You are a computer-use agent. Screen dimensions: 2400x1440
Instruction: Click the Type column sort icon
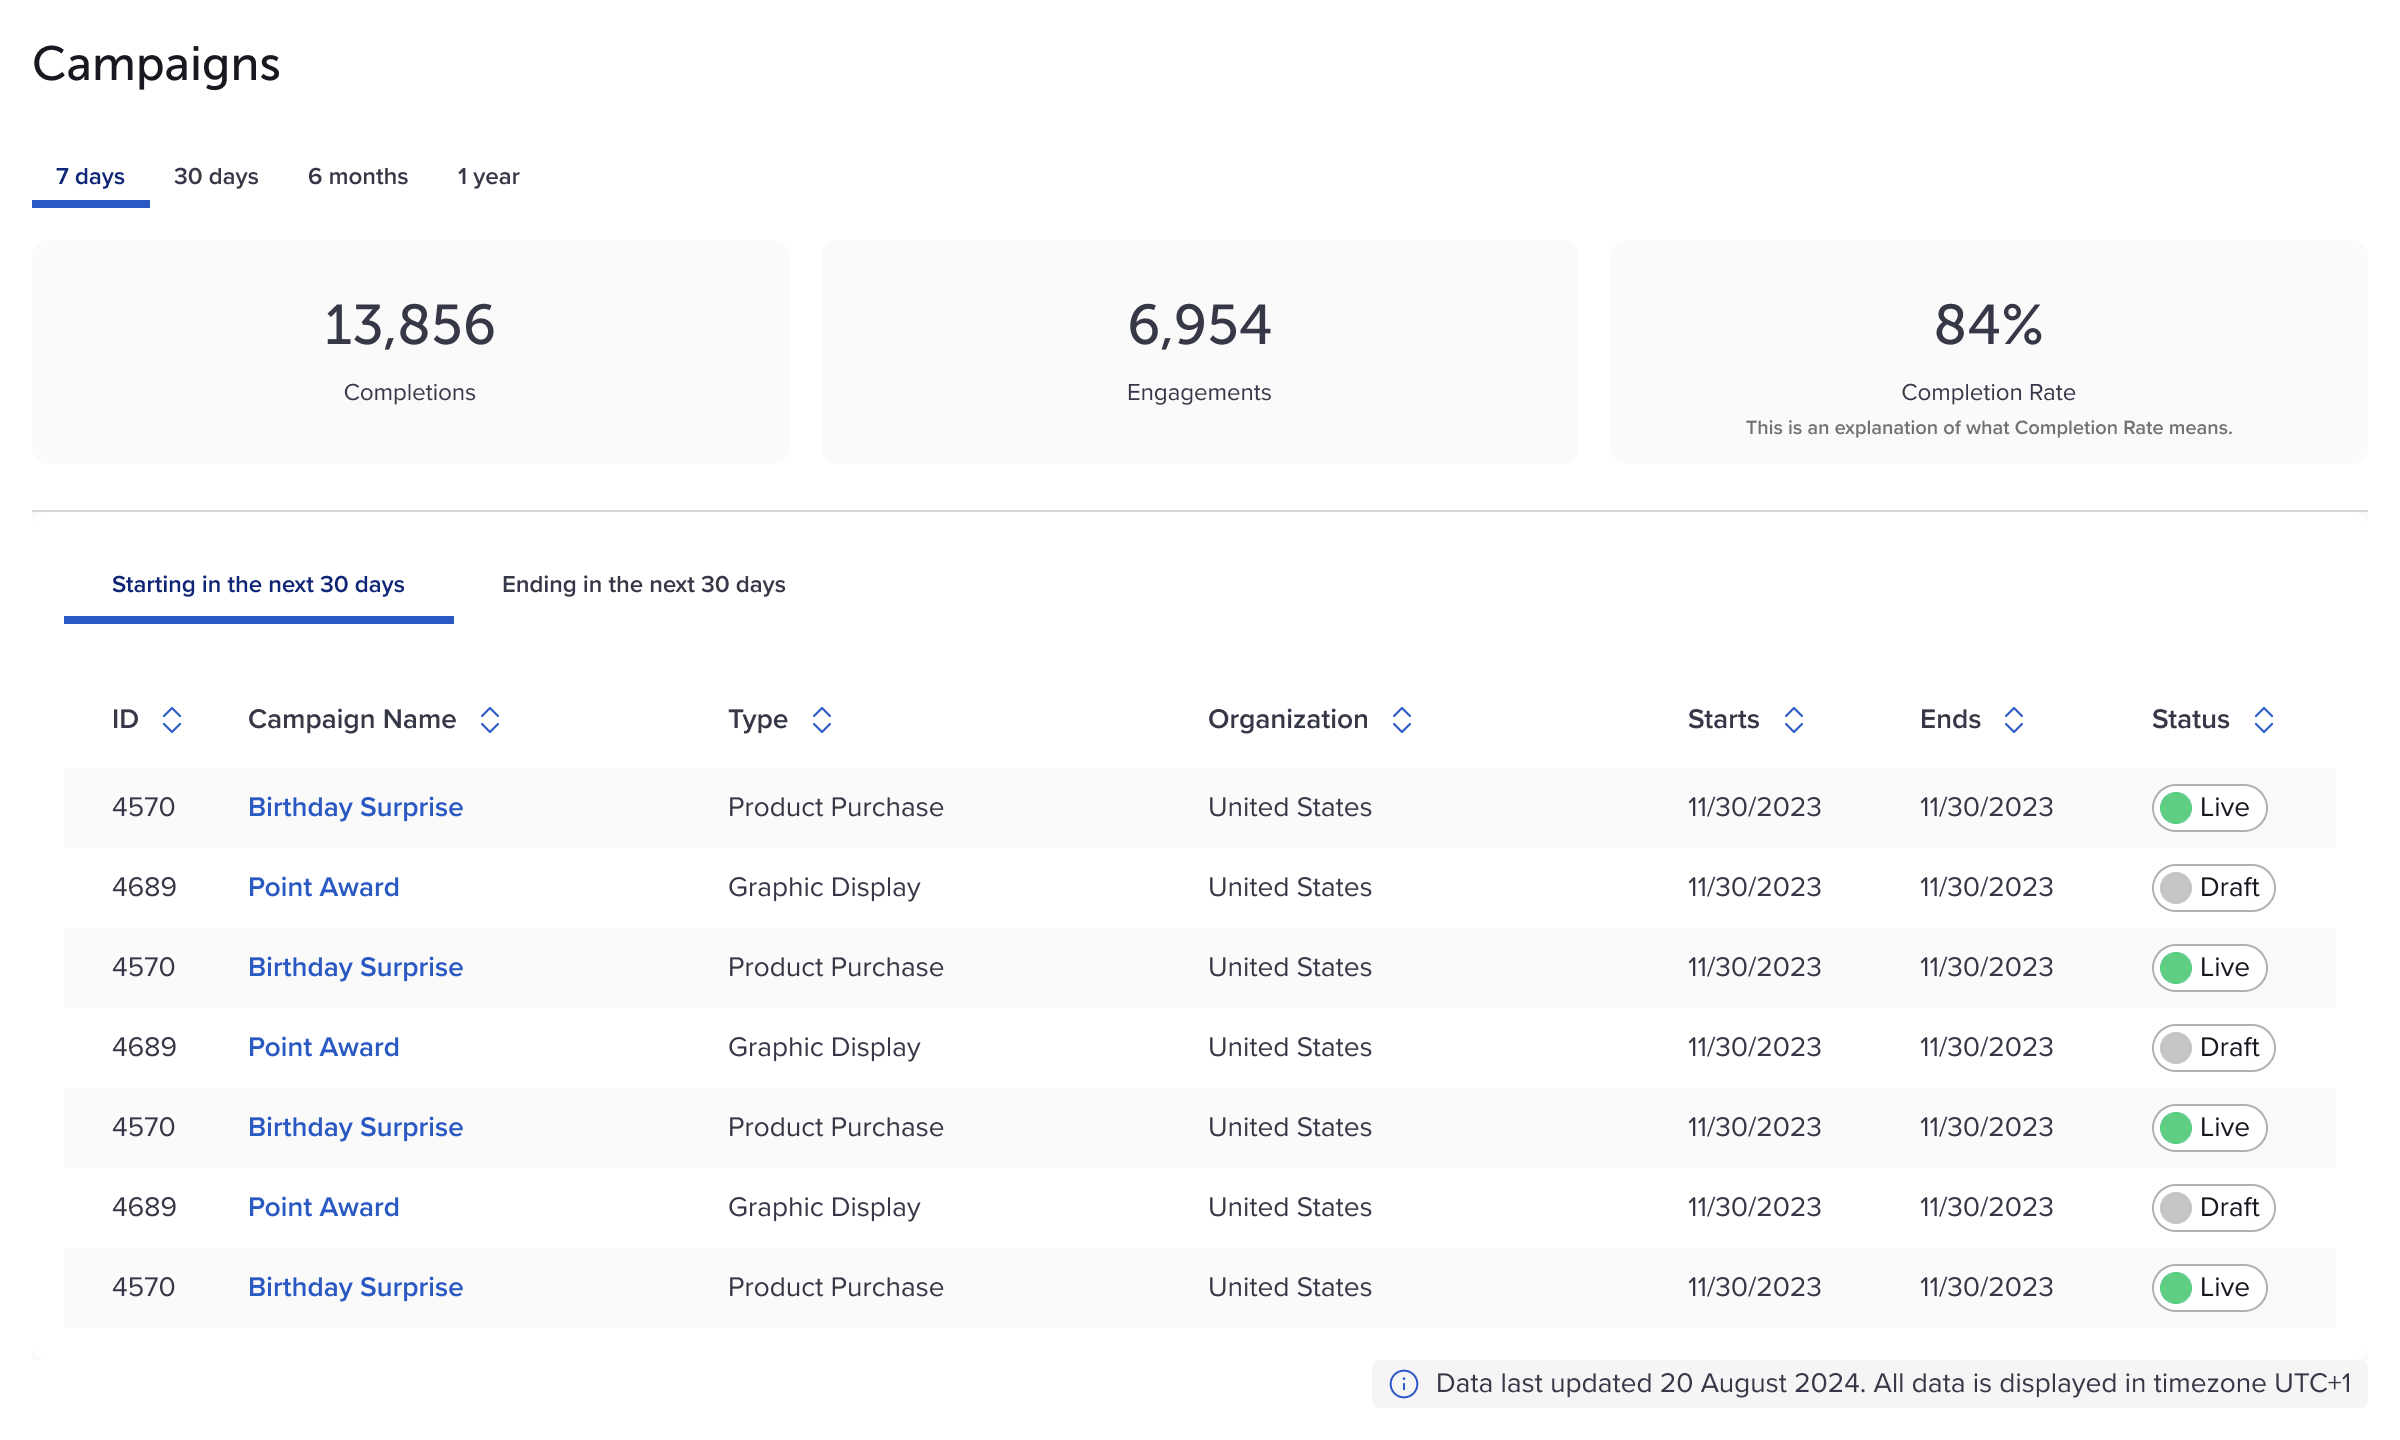(822, 720)
